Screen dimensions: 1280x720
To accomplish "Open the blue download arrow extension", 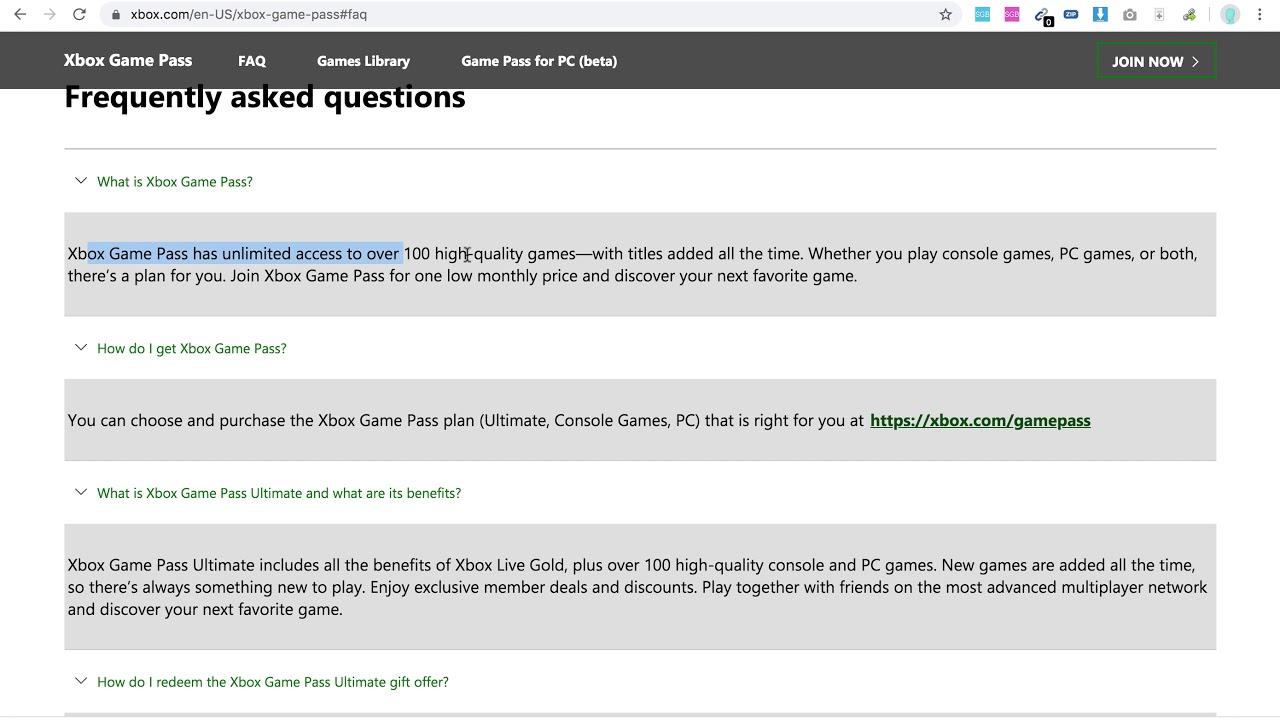I will click(x=1100, y=14).
